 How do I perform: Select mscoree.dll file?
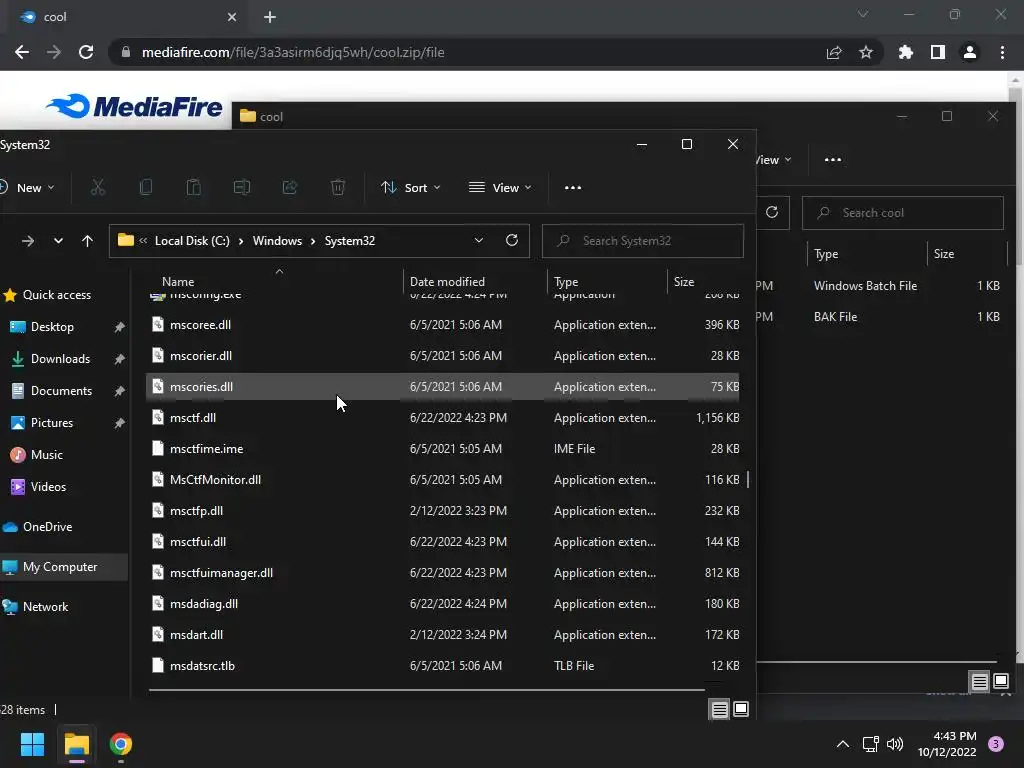coord(443,325)
